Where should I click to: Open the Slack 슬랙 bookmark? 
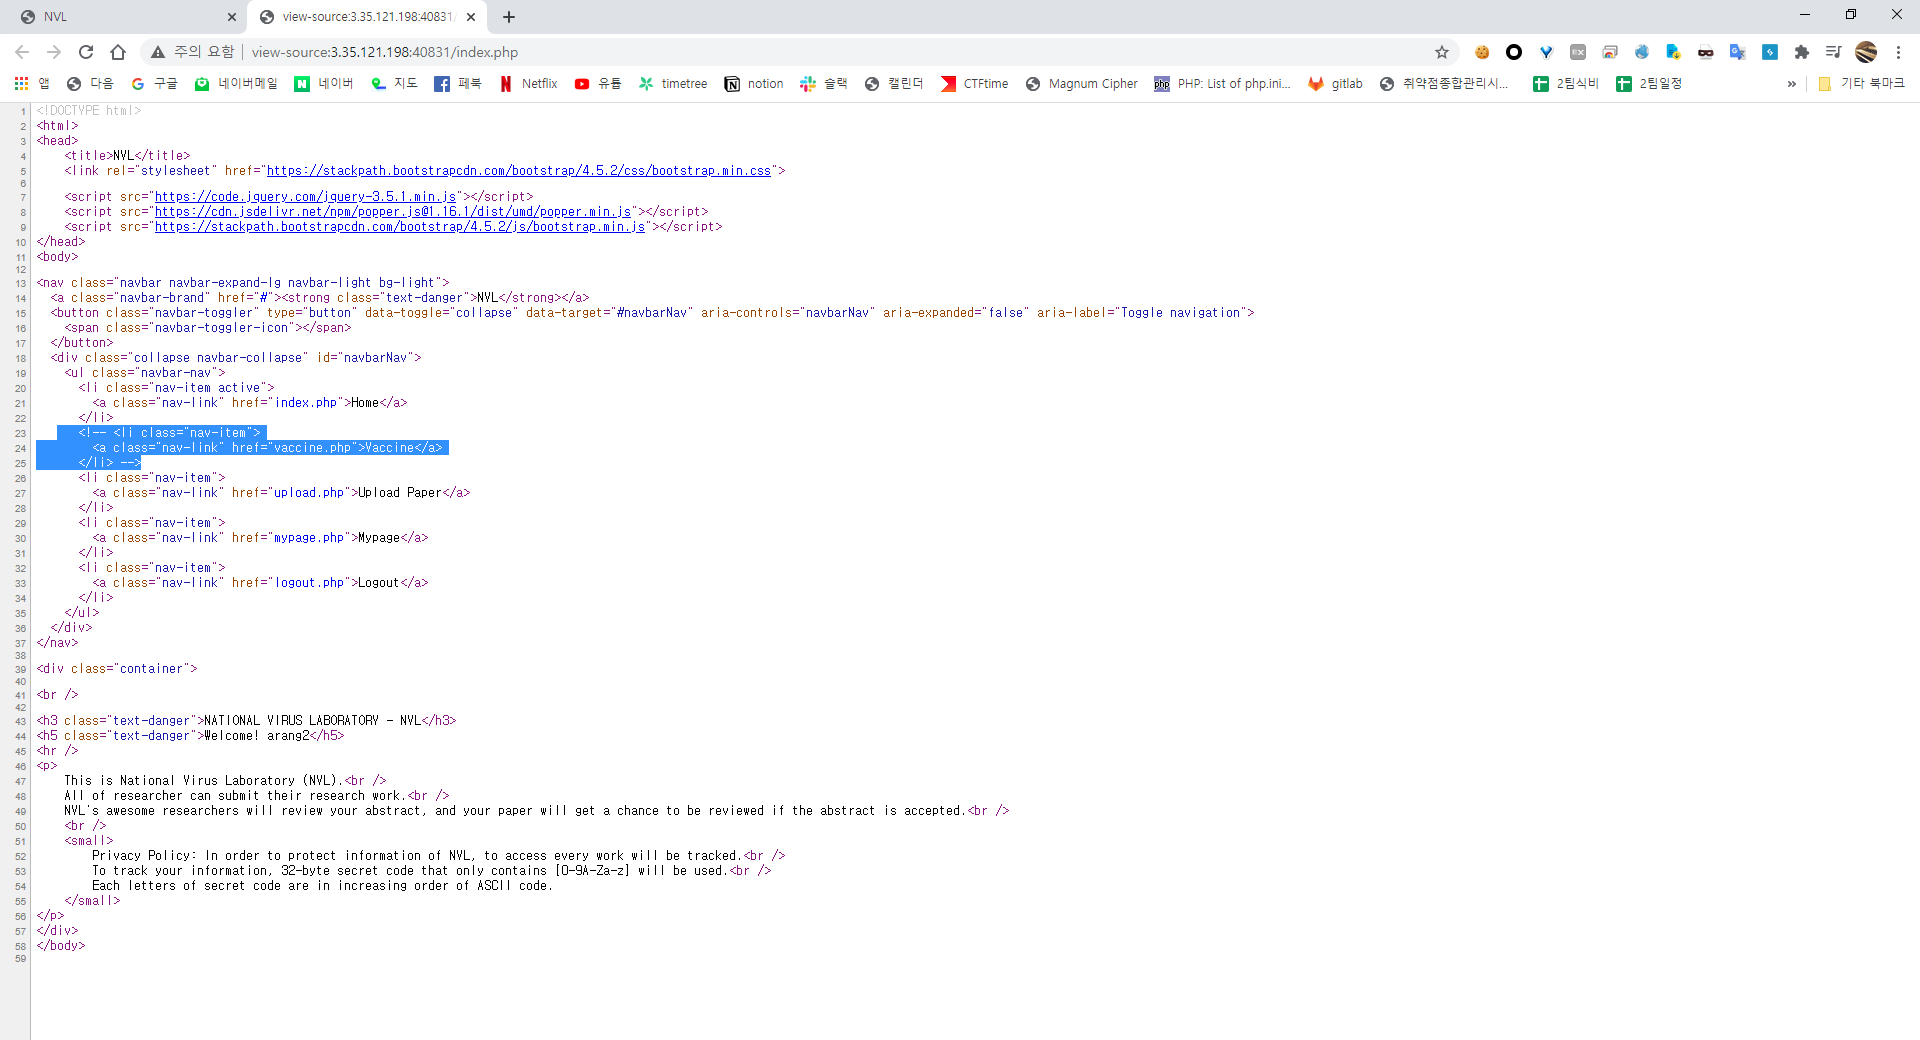(x=824, y=84)
